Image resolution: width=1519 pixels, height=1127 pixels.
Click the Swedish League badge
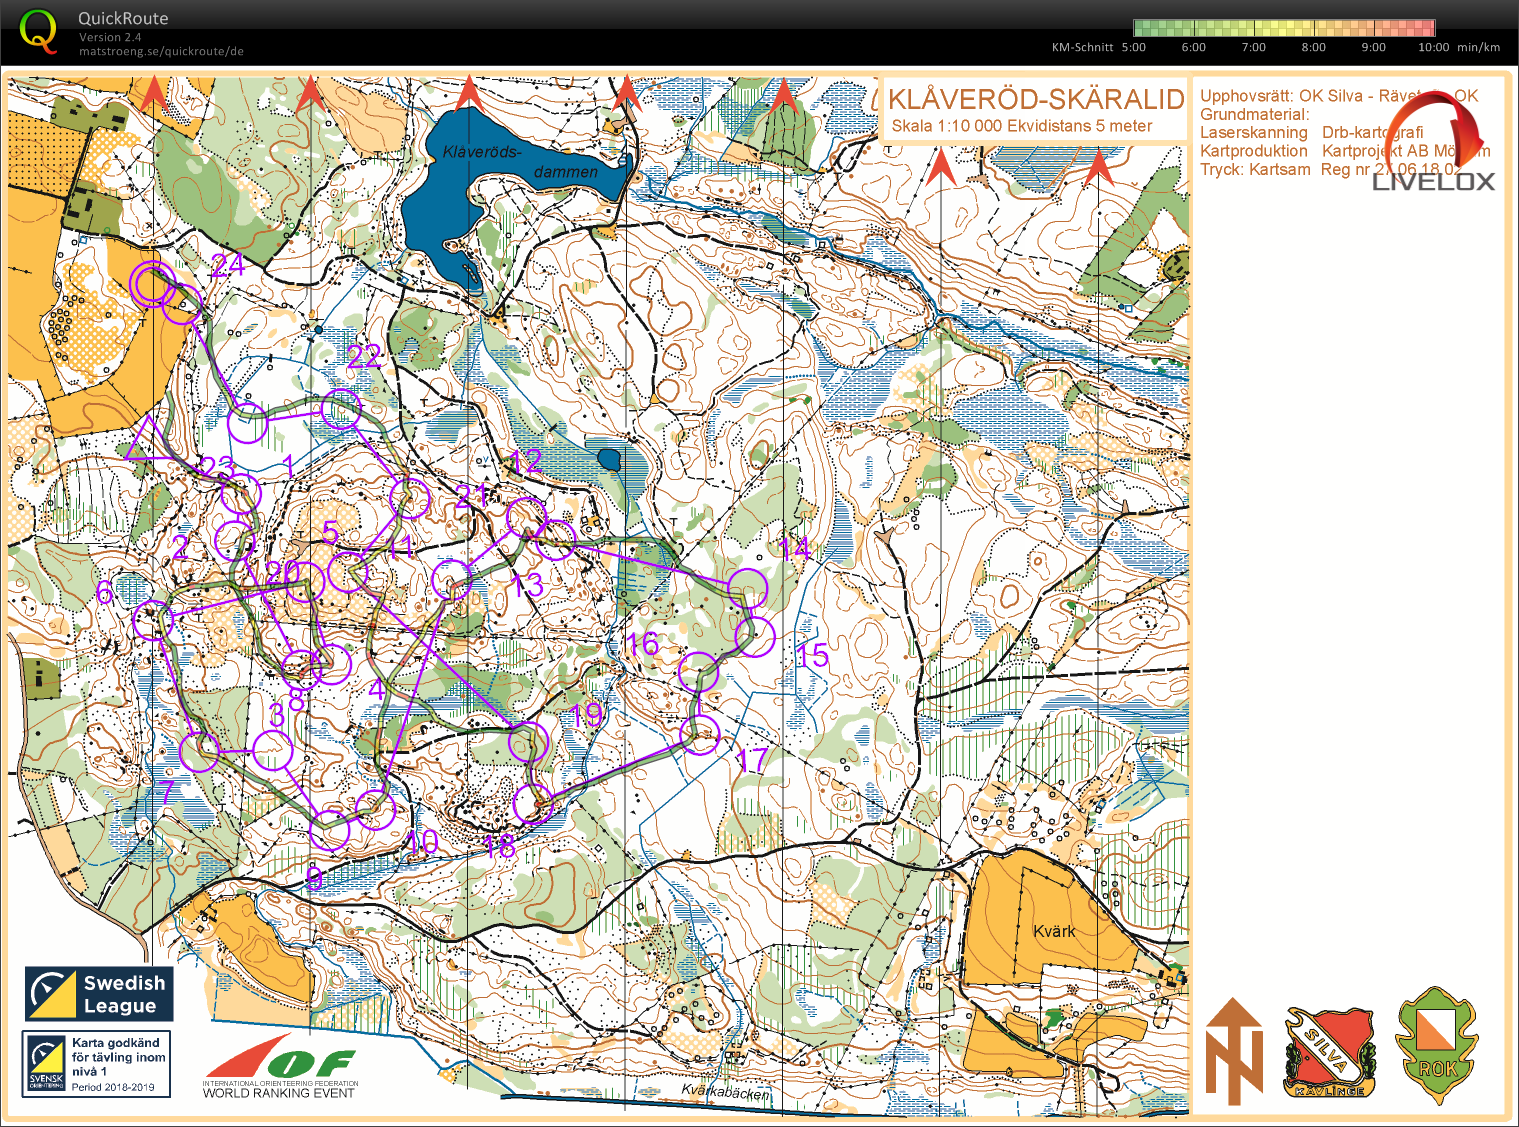[99, 994]
